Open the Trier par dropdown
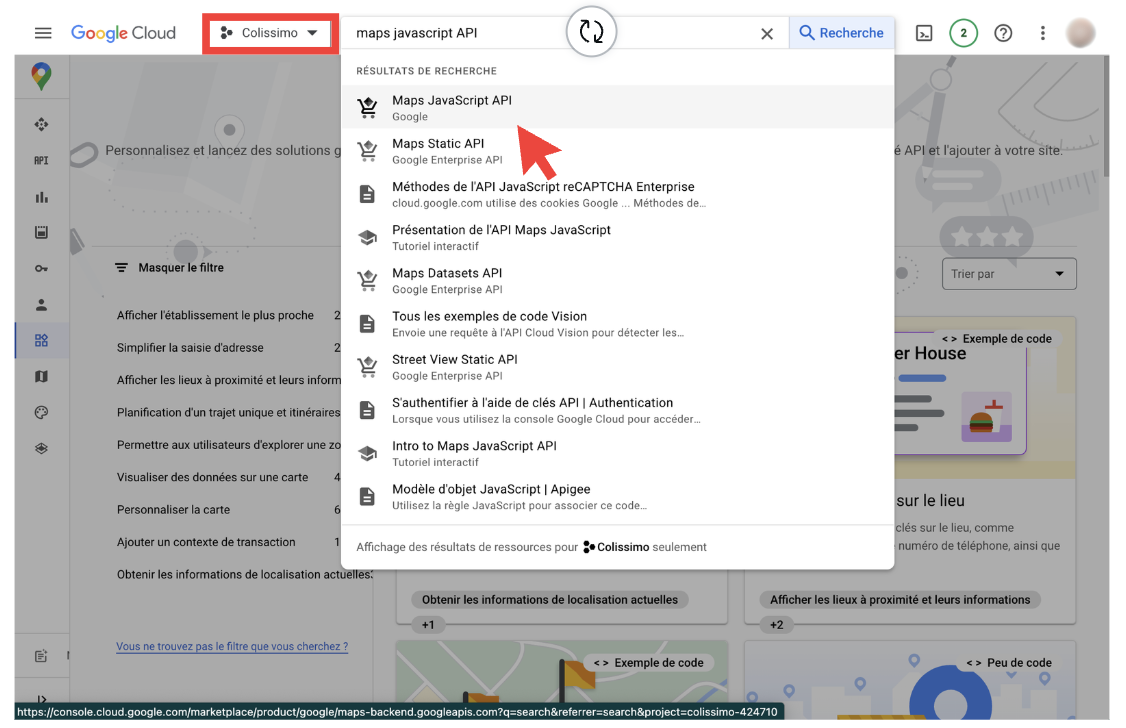The image size is (1126, 728). coord(1009,274)
